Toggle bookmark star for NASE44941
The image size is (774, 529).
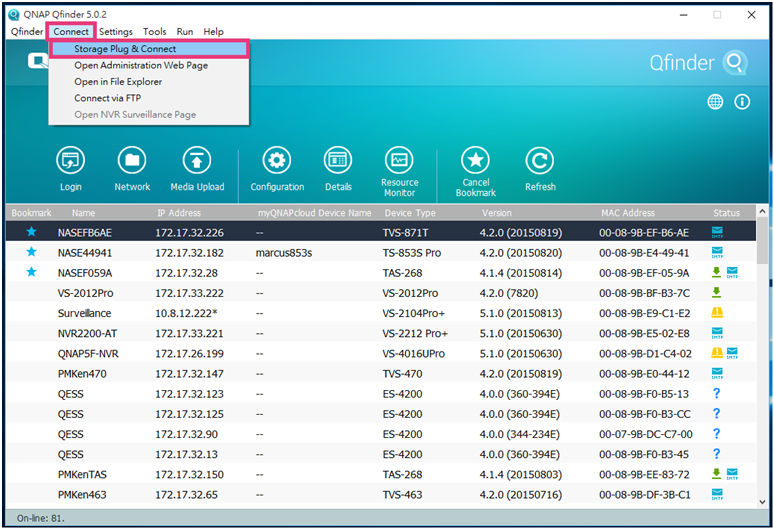(31, 253)
